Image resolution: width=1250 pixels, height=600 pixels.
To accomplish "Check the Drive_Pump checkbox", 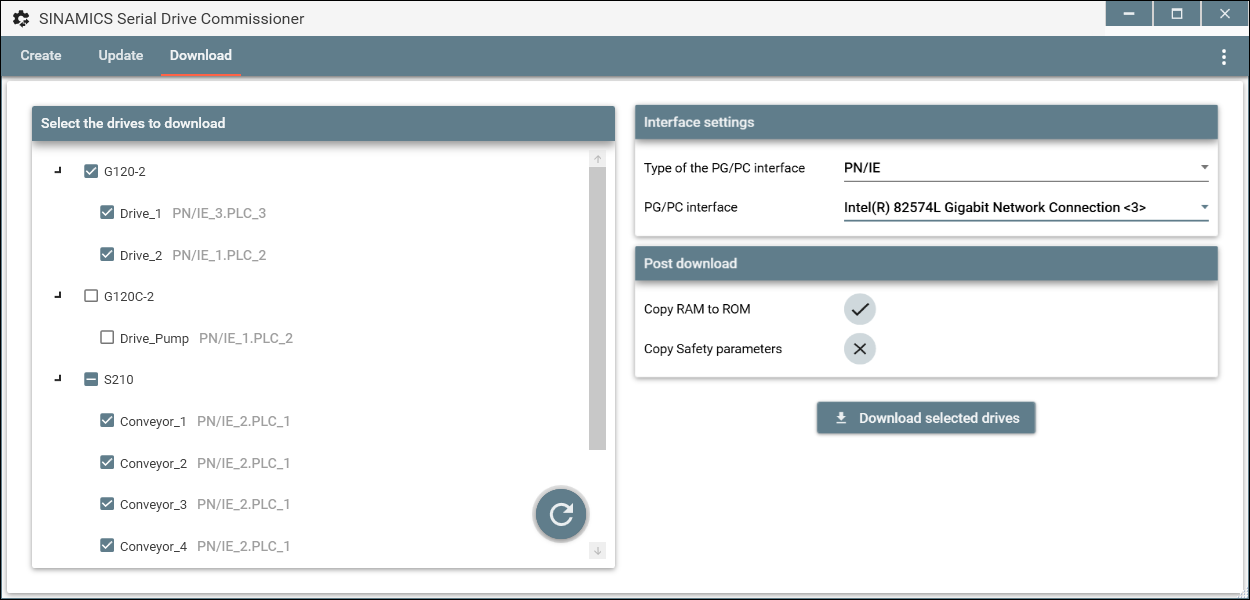I will [107, 338].
